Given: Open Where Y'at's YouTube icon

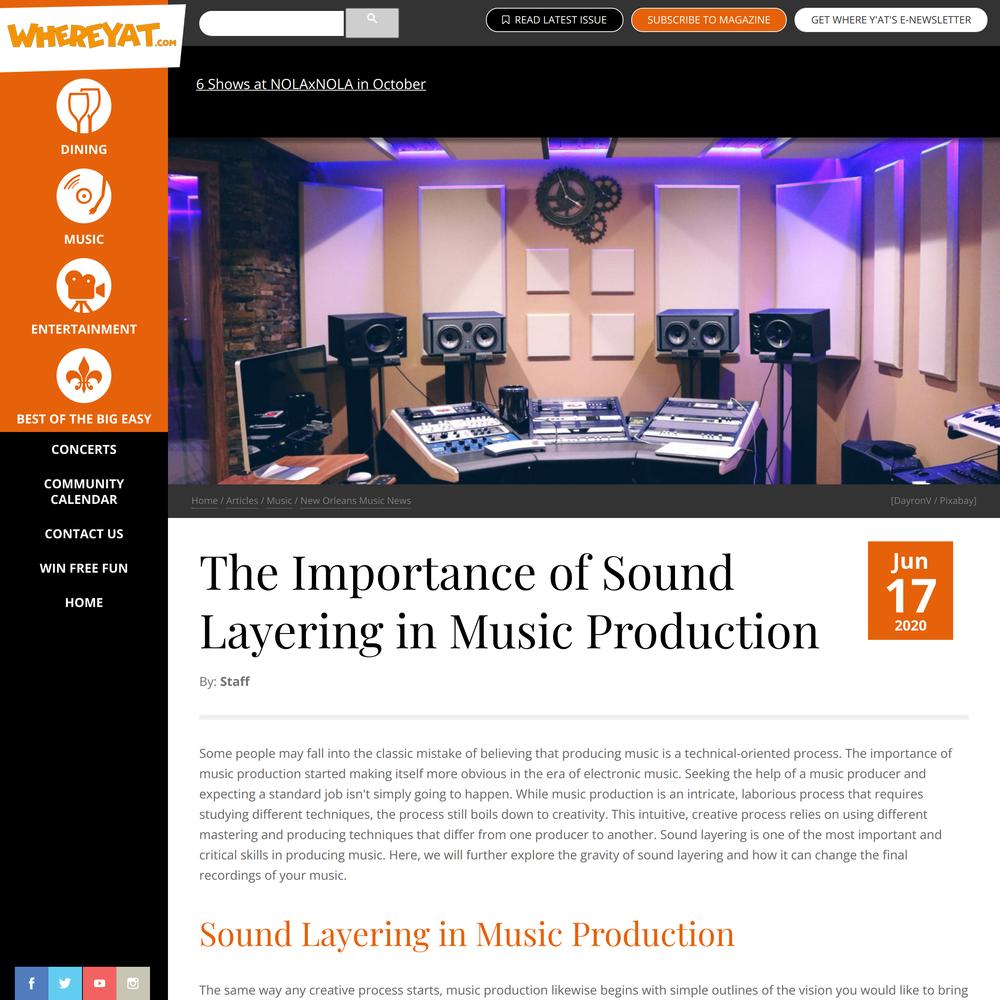Looking at the screenshot, I should pyautogui.click(x=99, y=983).
